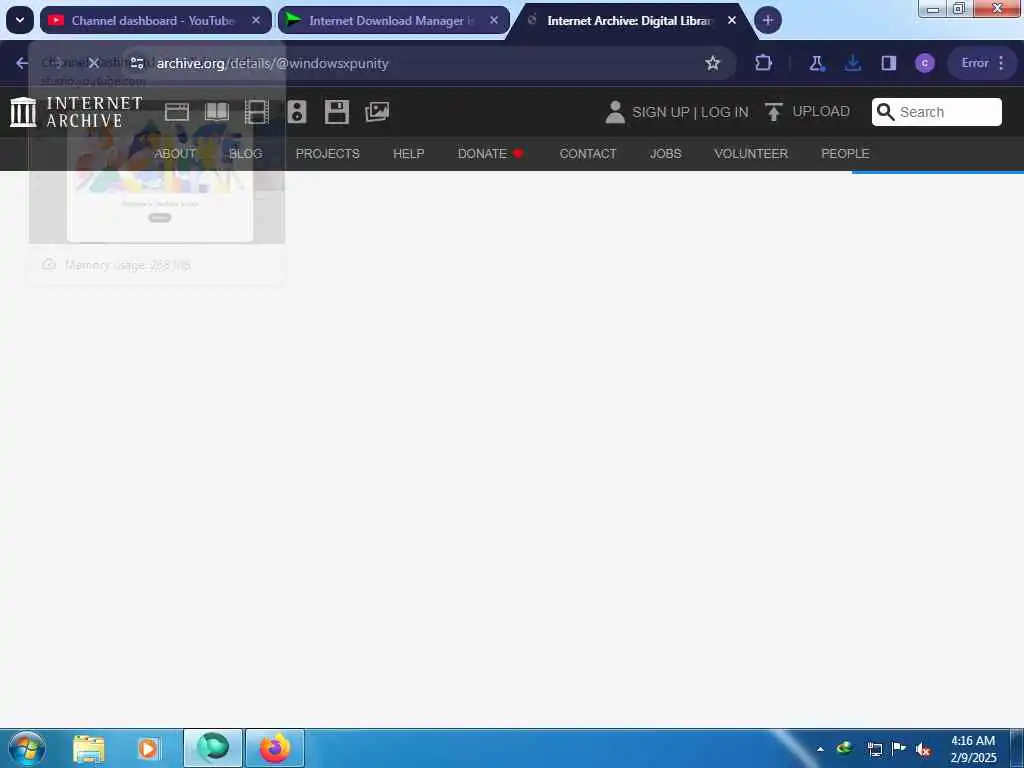Open the SIGN UP link
Viewport: 1024px width, 768px height.
tap(660, 112)
